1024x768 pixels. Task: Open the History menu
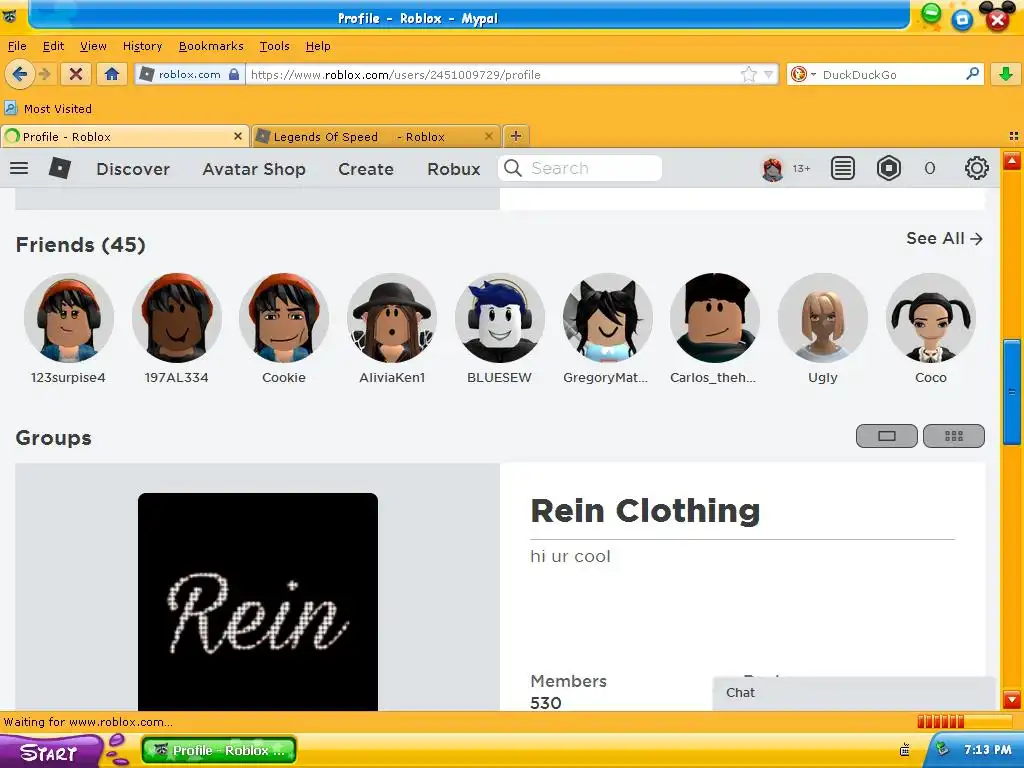tap(142, 46)
